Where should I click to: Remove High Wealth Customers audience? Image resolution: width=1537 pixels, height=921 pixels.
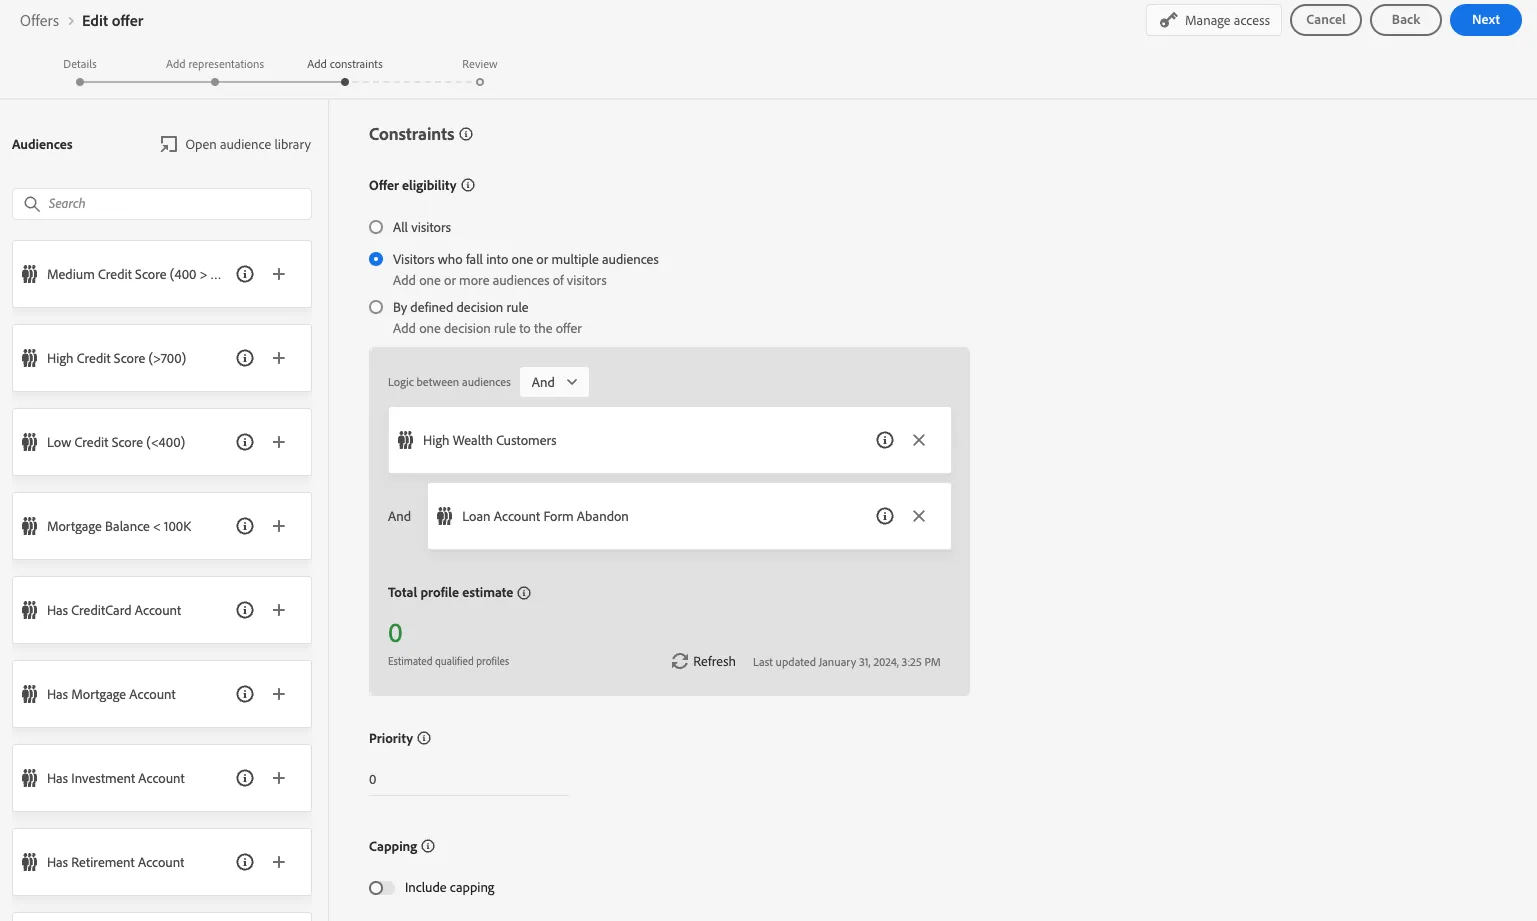[919, 440]
